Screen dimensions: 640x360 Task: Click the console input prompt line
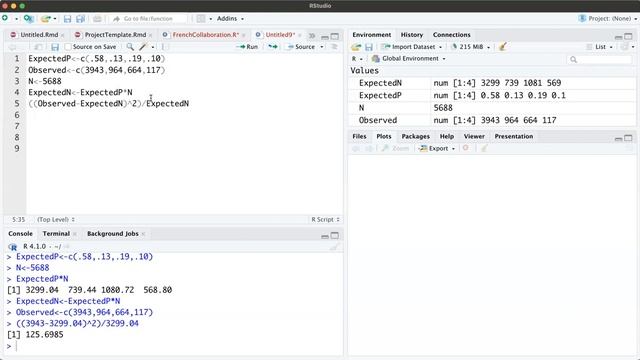173,346
